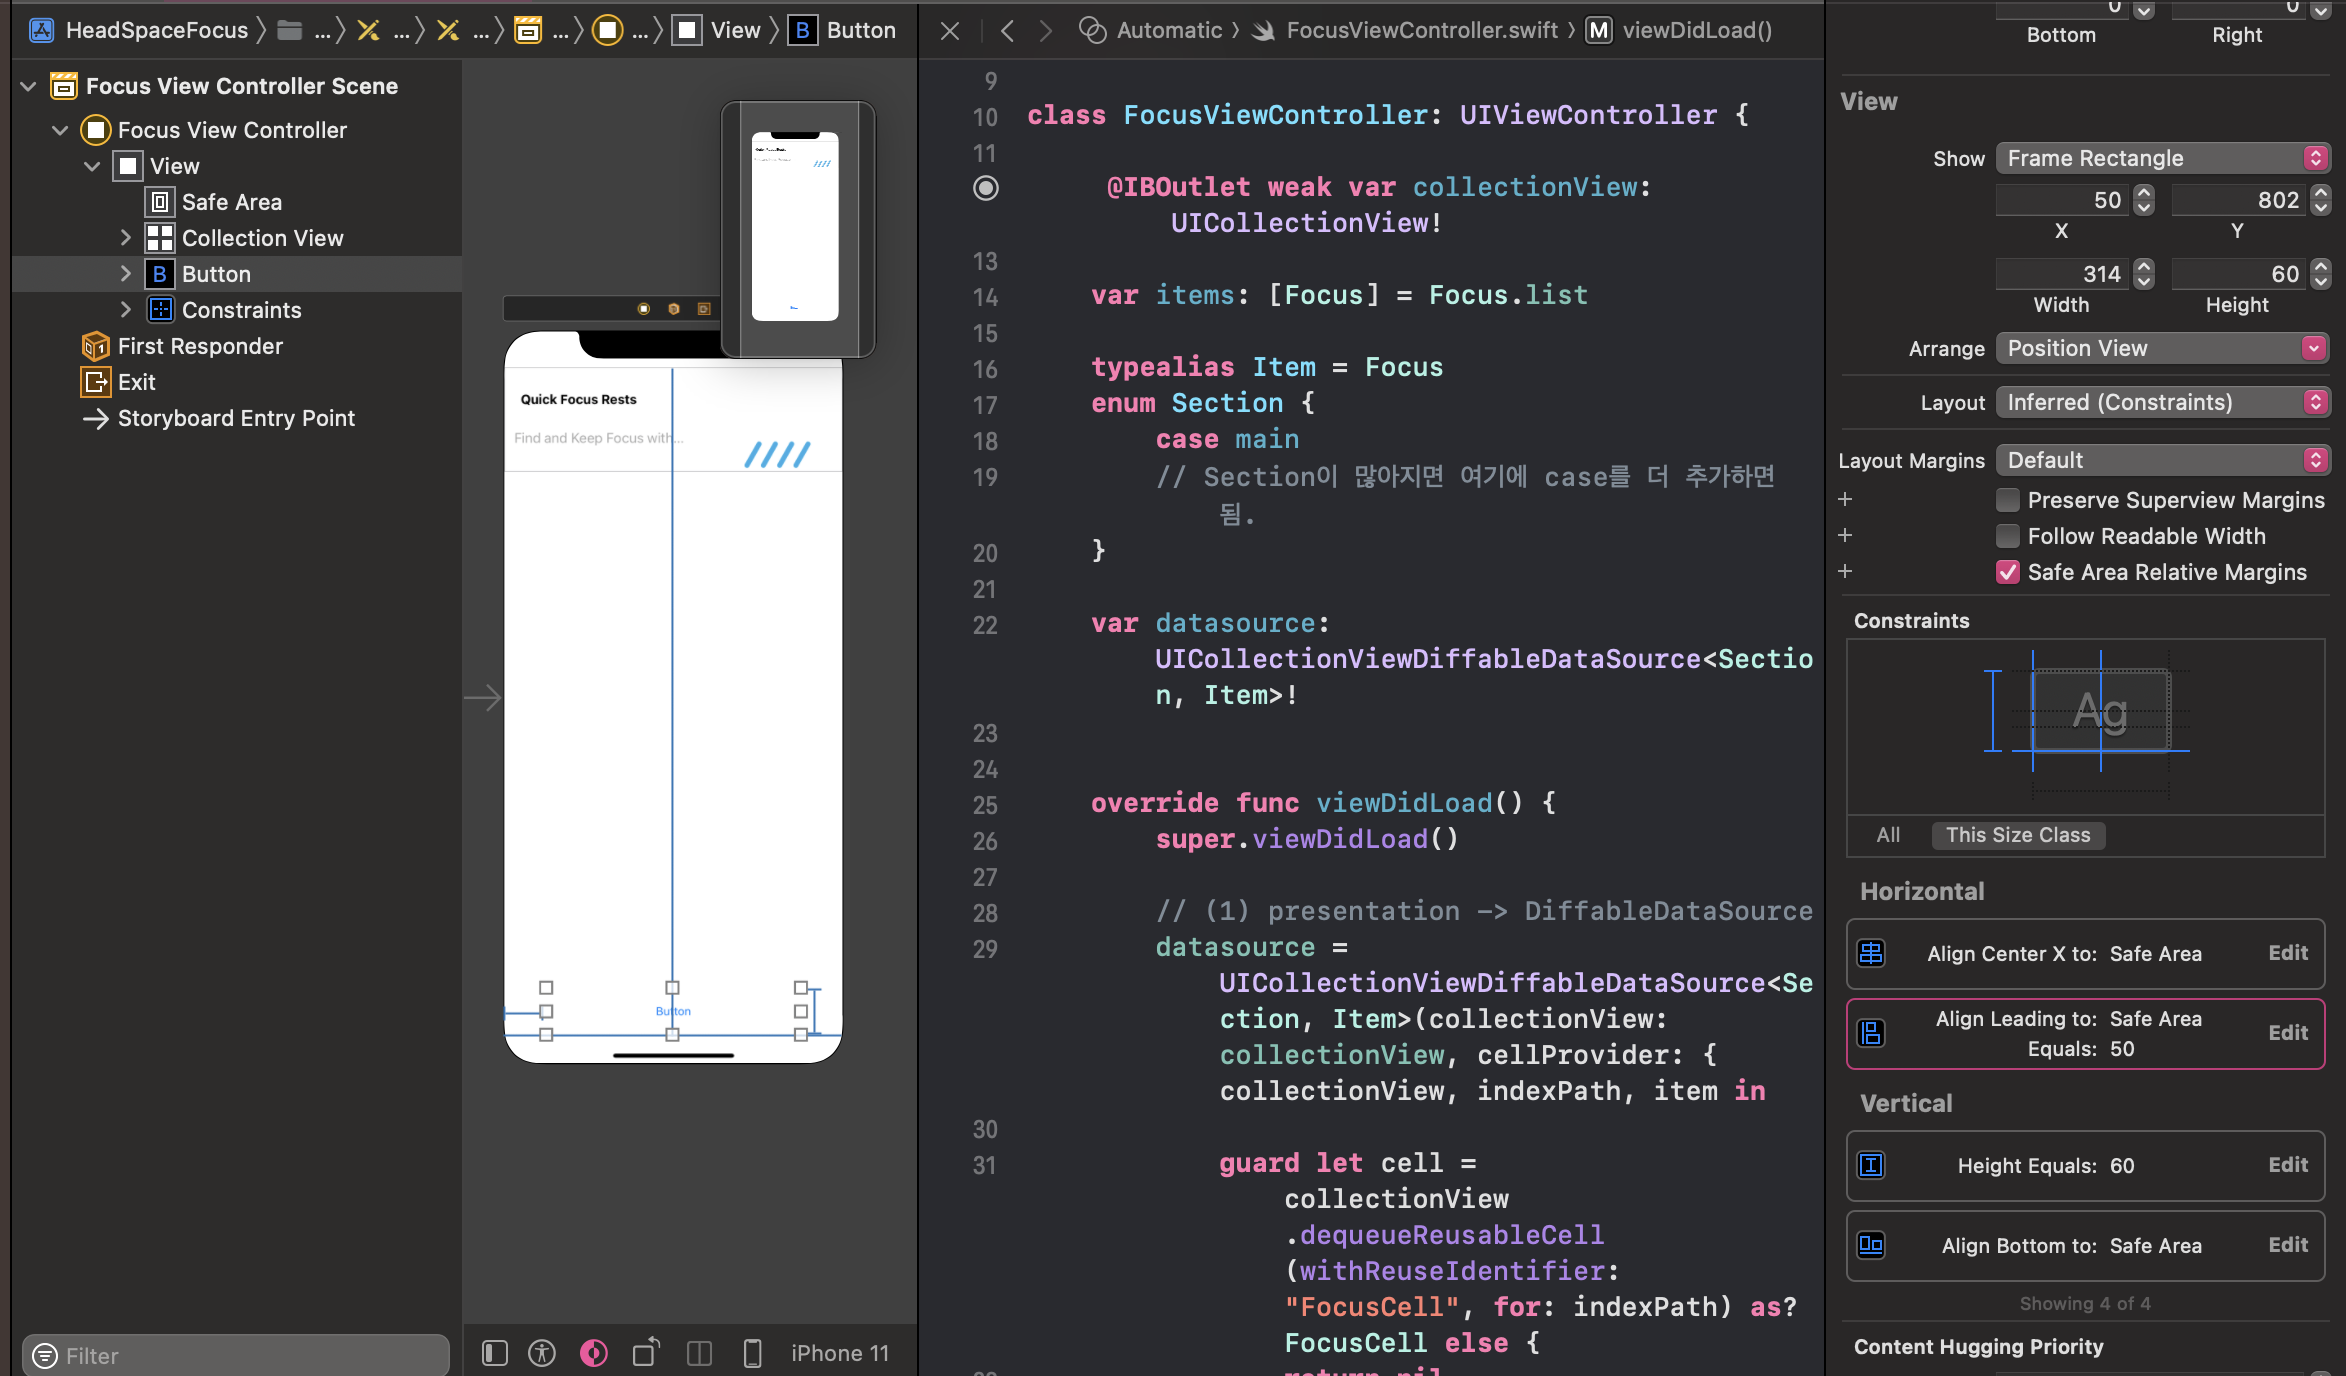Edit the Align Bottom to Safe Area constraint
This screenshot has height=1376, width=2346.
point(2288,1245)
